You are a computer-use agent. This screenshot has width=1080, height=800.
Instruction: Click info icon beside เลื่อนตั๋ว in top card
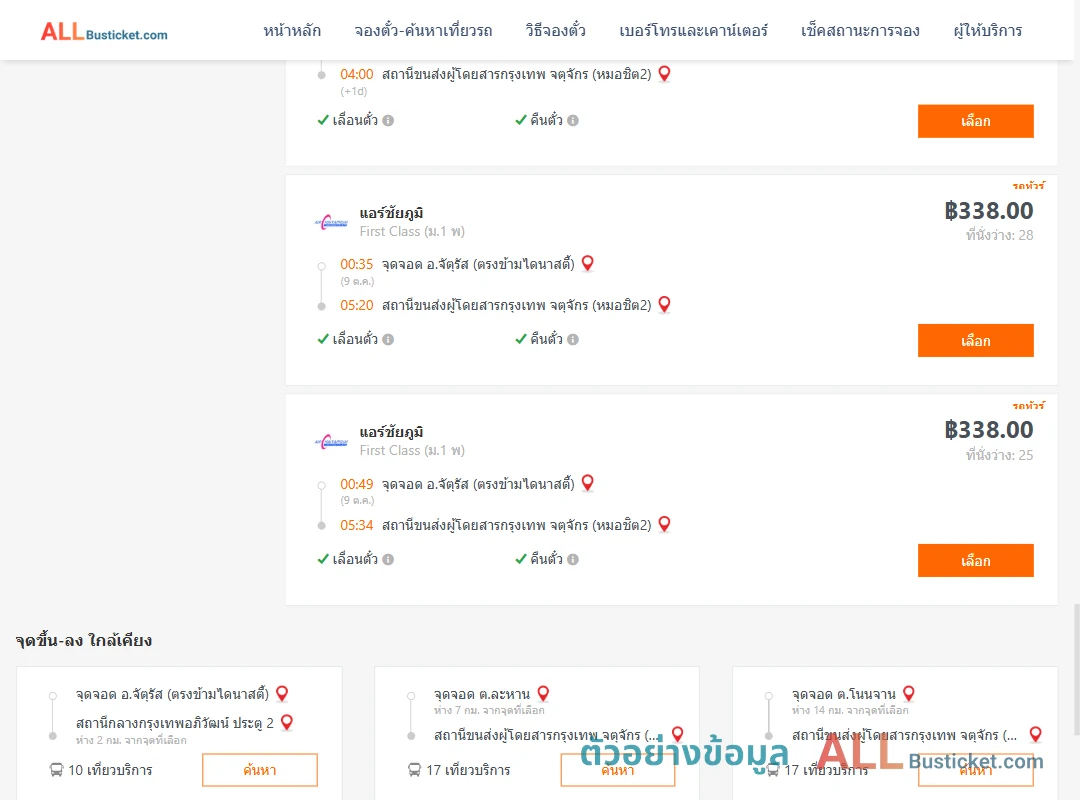click(388, 121)
